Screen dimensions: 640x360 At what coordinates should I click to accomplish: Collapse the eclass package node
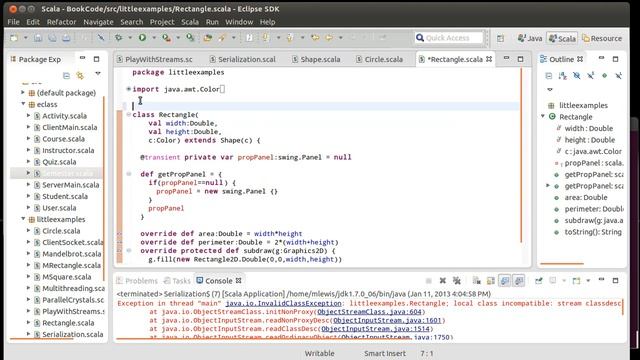pyautogui.click(x=23, y=104)
